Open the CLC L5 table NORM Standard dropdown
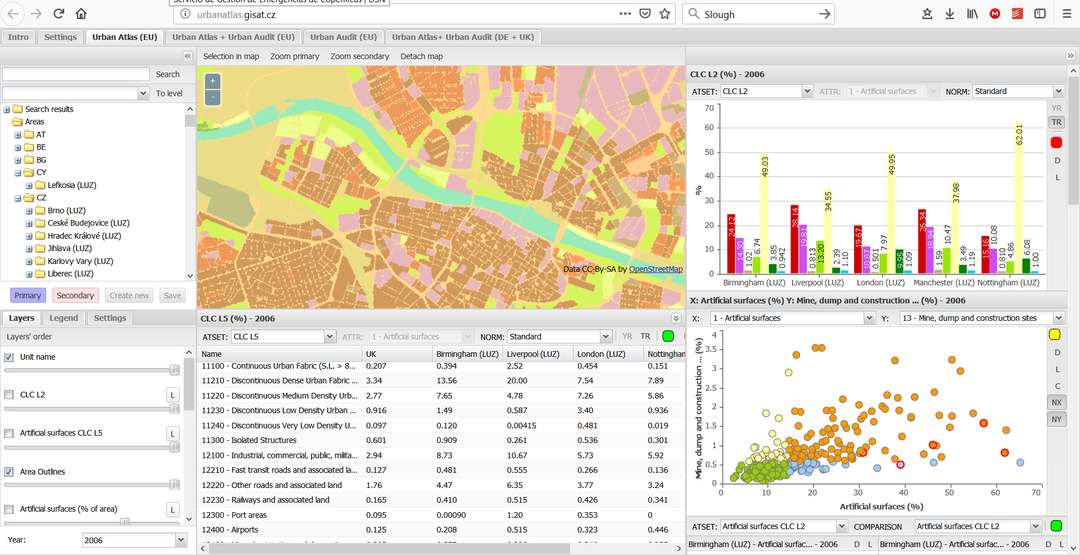The image size is (1080, 555). 605,337
